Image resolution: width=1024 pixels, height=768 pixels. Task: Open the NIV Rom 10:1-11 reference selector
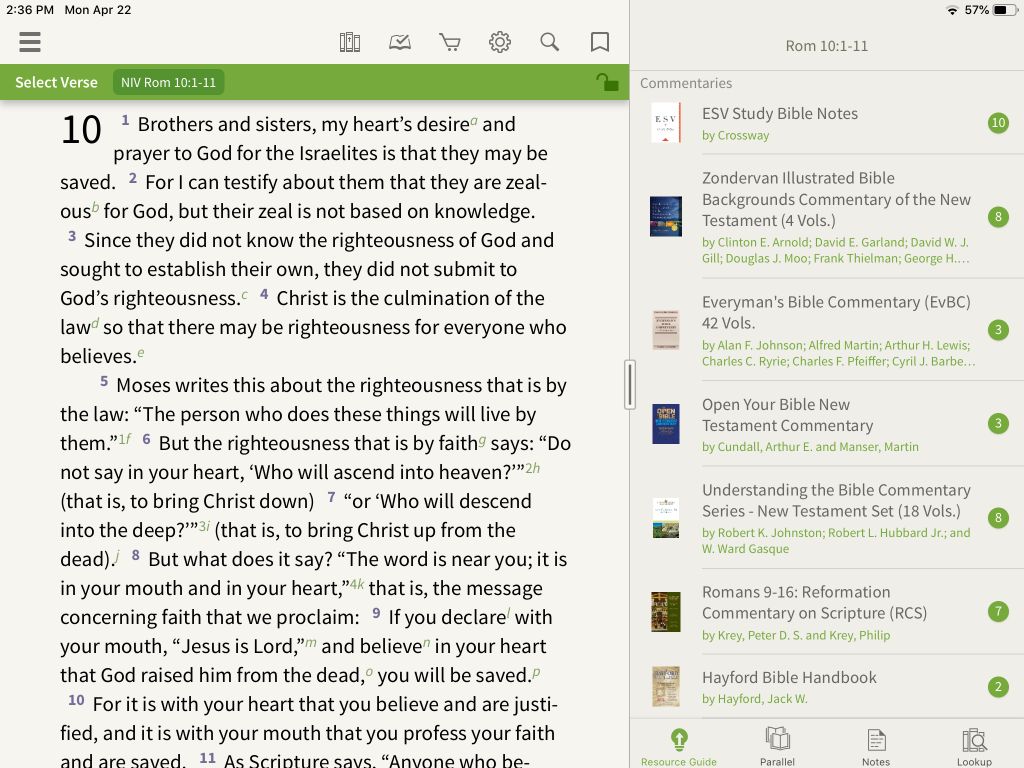point(168,82)
